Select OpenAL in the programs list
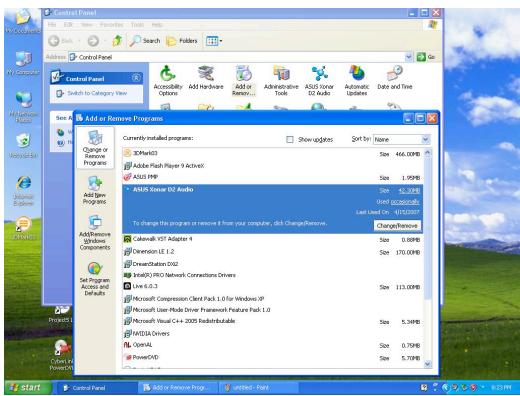This screenshot has height=396, width=520. [273, 345]
